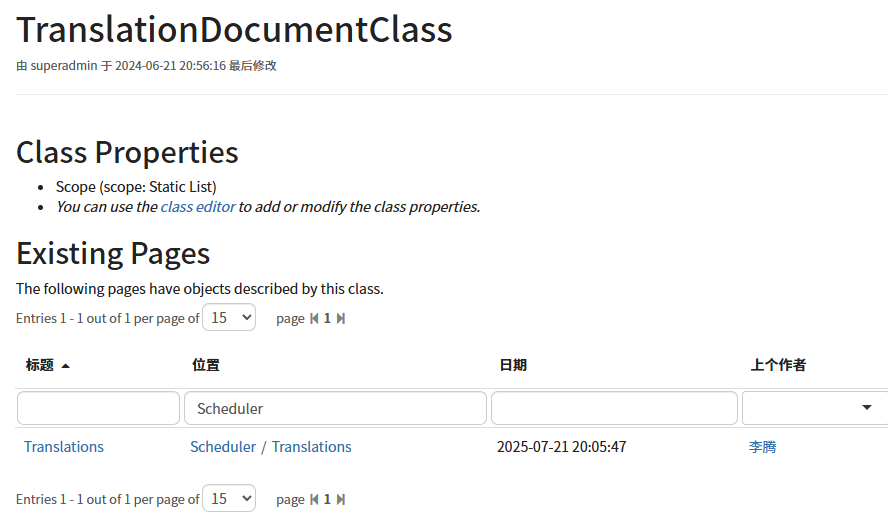Go to next page in bottom pagination
Viewport: 888px width, 529px height.
pyautogui.click(x=341, y=499)
